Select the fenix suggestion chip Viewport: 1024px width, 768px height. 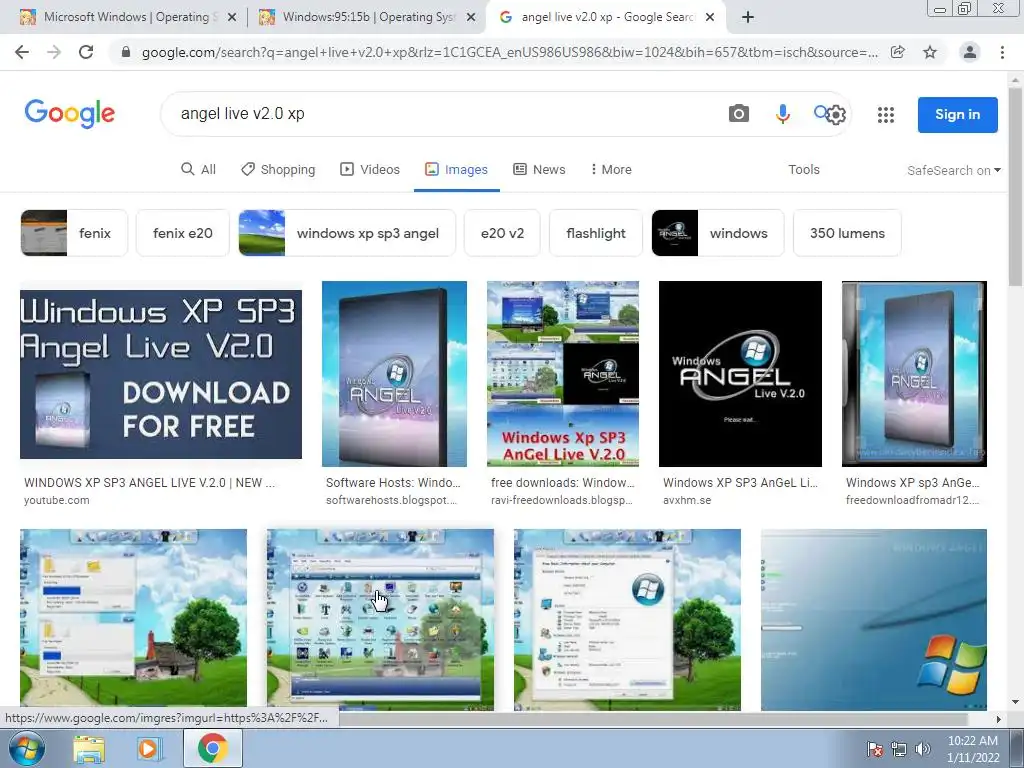click(x=74, y=233)
